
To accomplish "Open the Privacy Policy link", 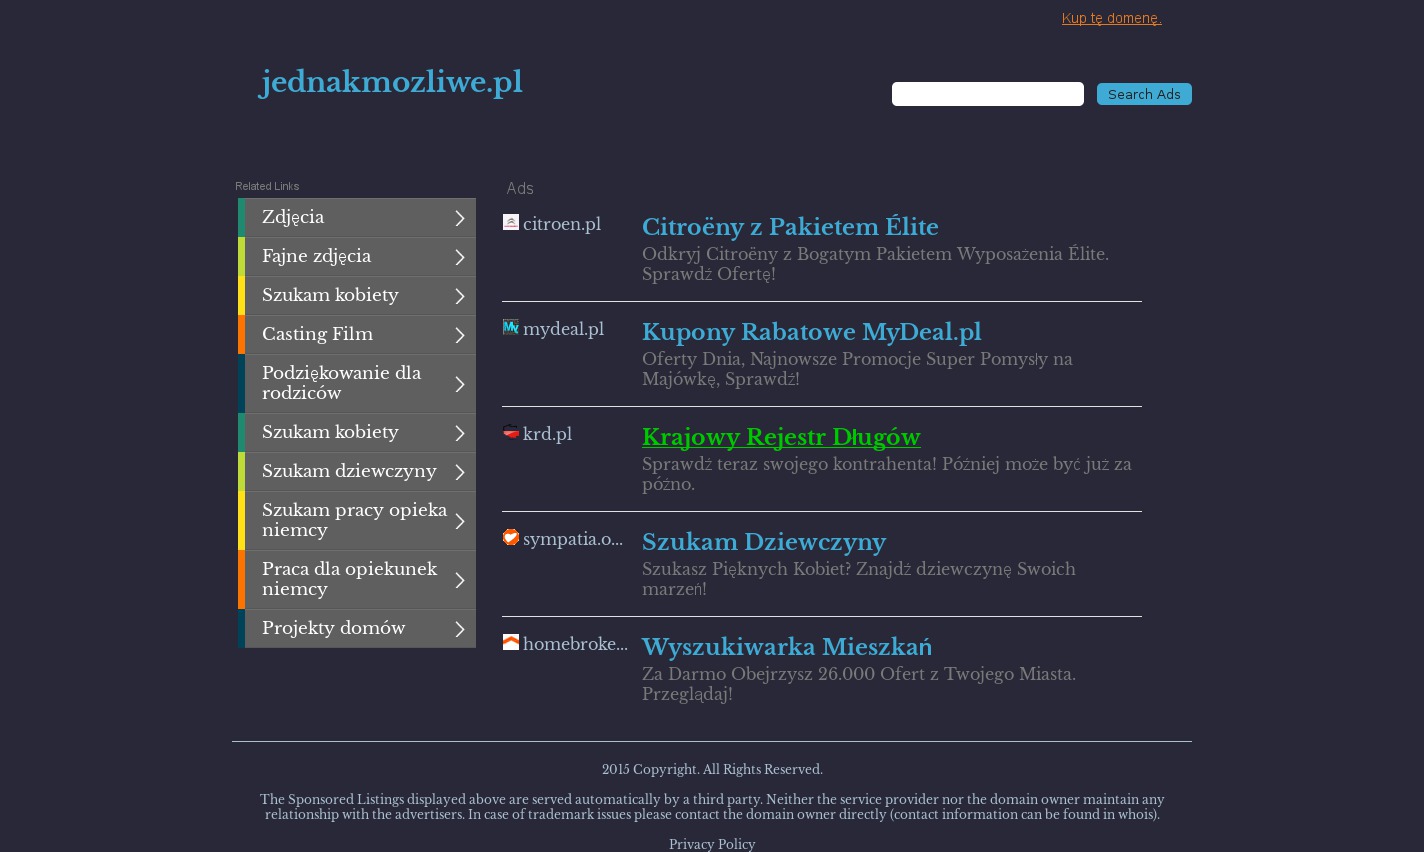I will 711,844.
